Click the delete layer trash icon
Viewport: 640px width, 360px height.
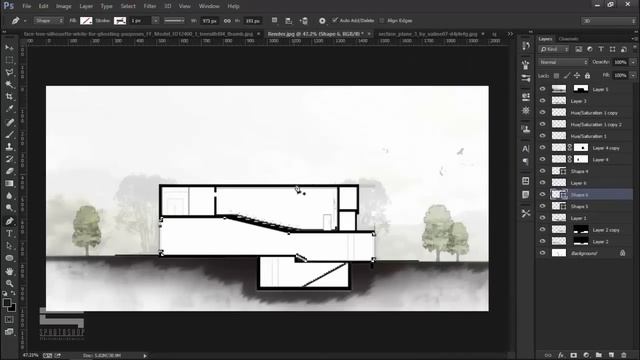pyautogui.click(x=624, y=355)
